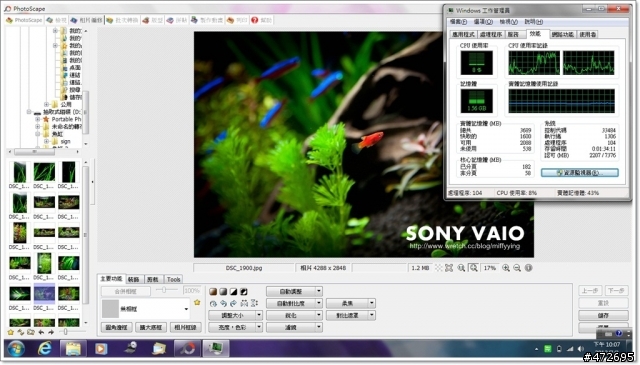The image size is (640, 365).
Task: Open the 製作動畫 animation tab
Action: click(207, 20)
